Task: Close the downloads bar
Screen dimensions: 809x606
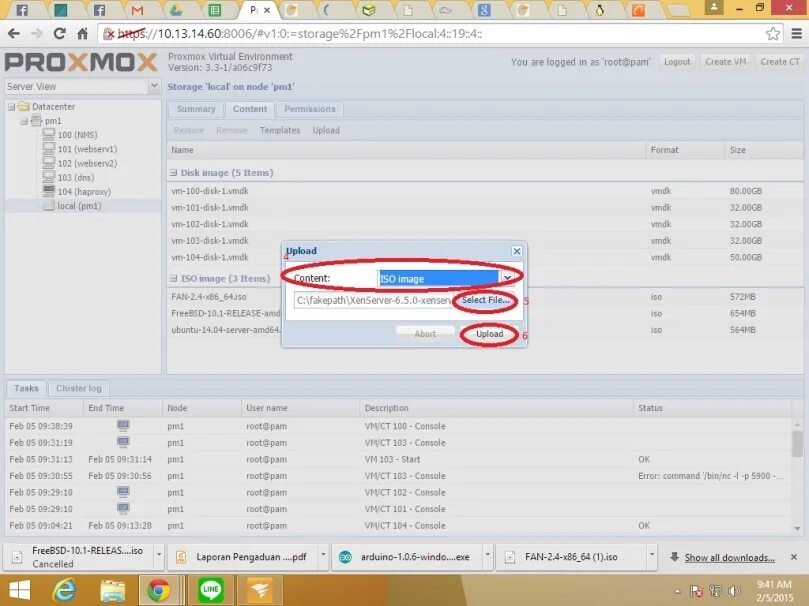Action: click(794, 557)
